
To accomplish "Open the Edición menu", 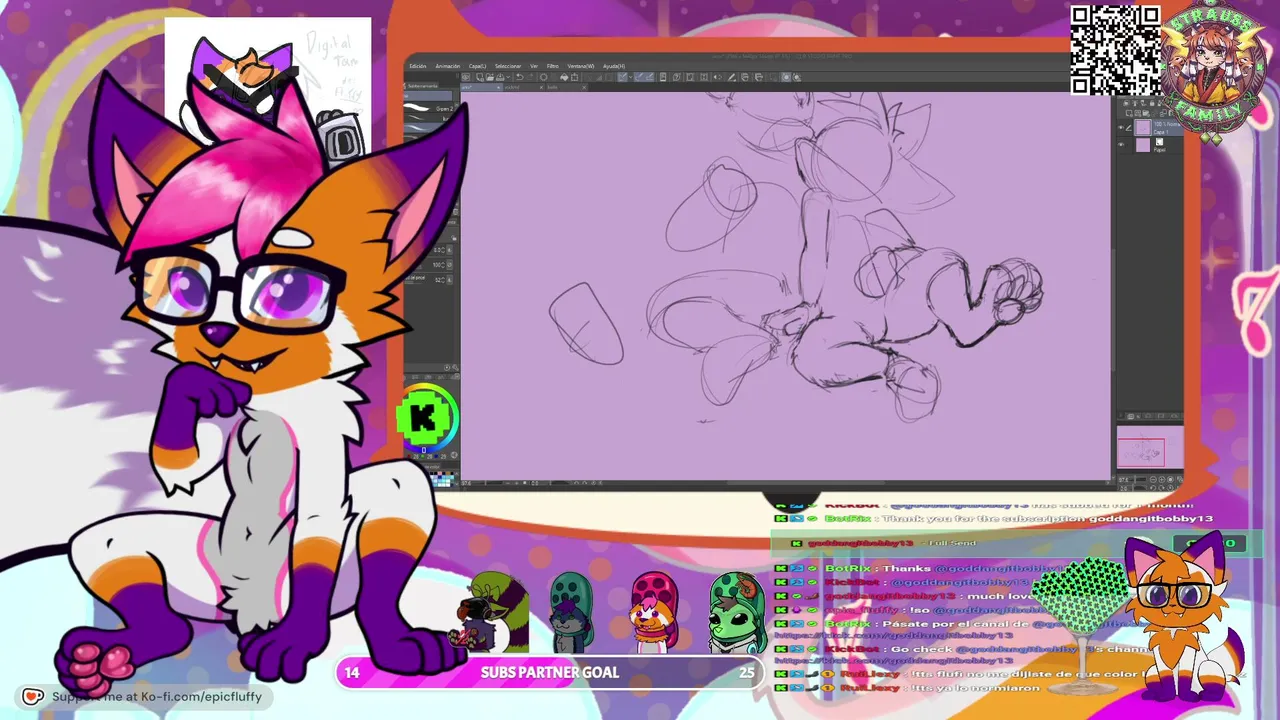I will 418,66.
